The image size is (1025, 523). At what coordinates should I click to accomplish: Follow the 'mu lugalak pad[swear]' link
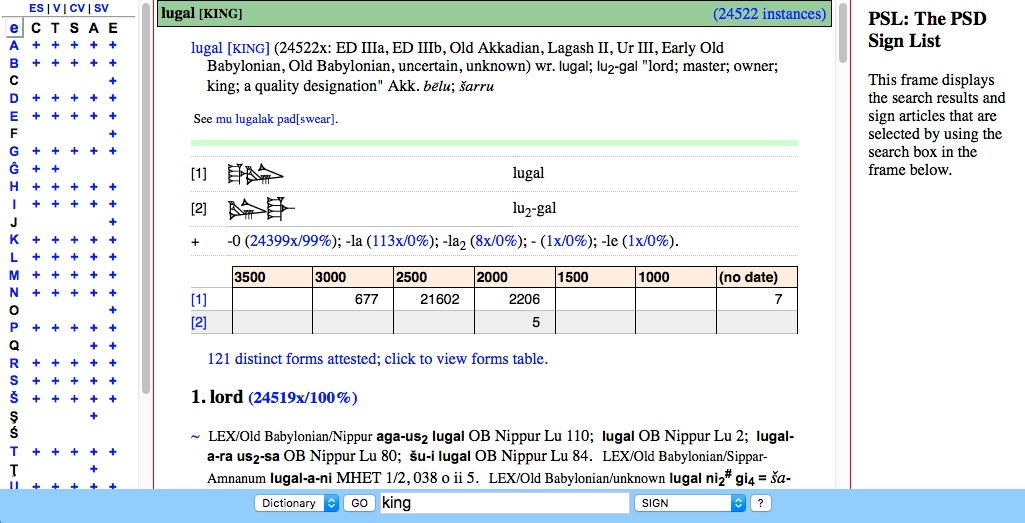(x=276, y=119)
